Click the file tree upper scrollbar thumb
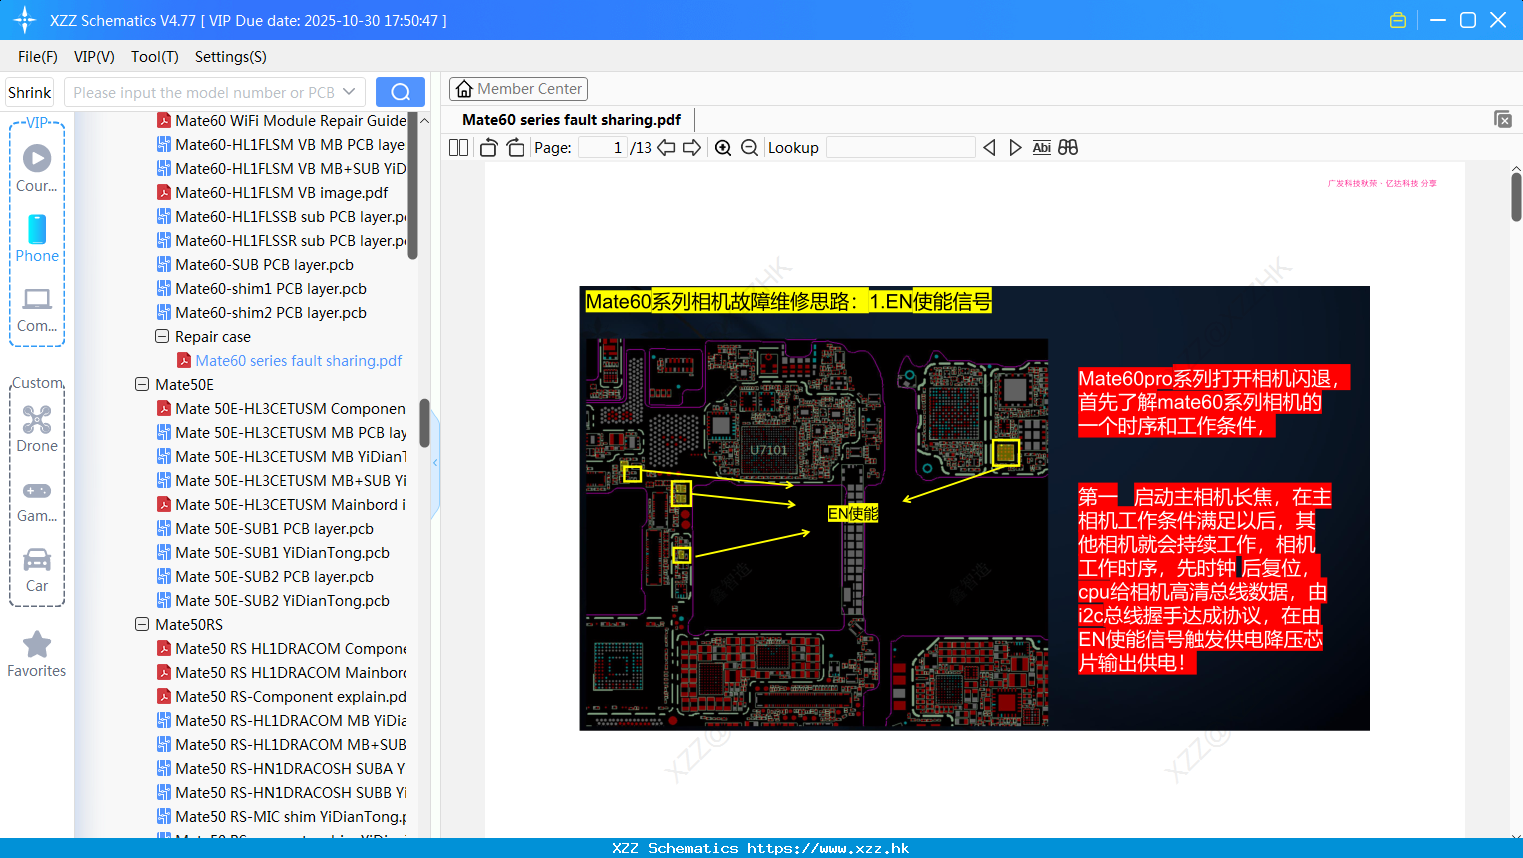This screenshot has width=1523, height=858. pyautogui.click(x=413, y=188)
